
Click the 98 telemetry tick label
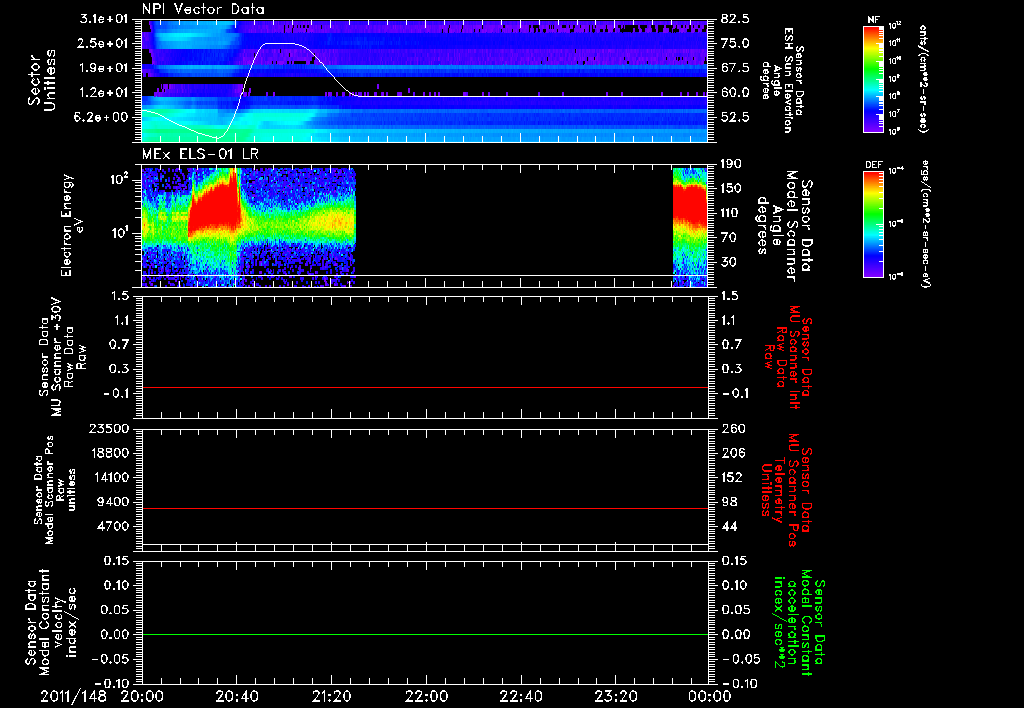728,502
